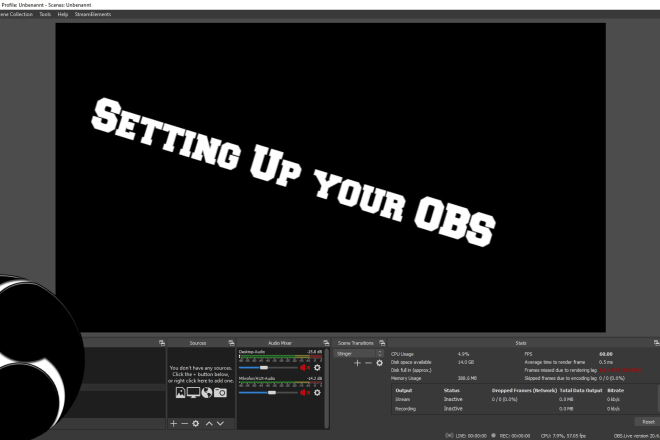Click 'Skipped frames due to encoding lag'
The height and width of the screenshot is (440, 660).
click(x=561, y=378)
